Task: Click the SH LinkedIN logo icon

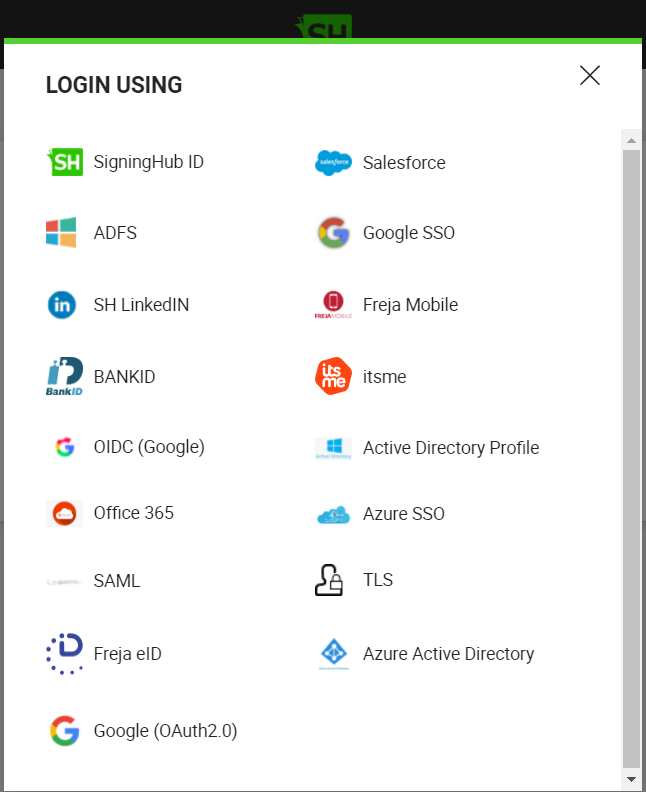Action: point(62,305)
